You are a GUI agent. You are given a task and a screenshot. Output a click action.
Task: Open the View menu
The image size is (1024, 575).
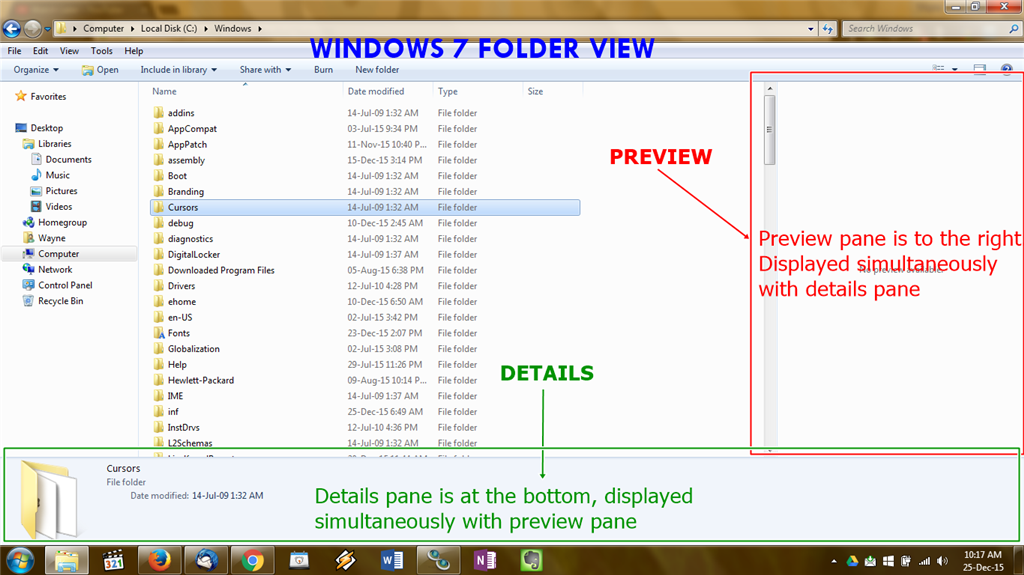[x=69, y=51]
